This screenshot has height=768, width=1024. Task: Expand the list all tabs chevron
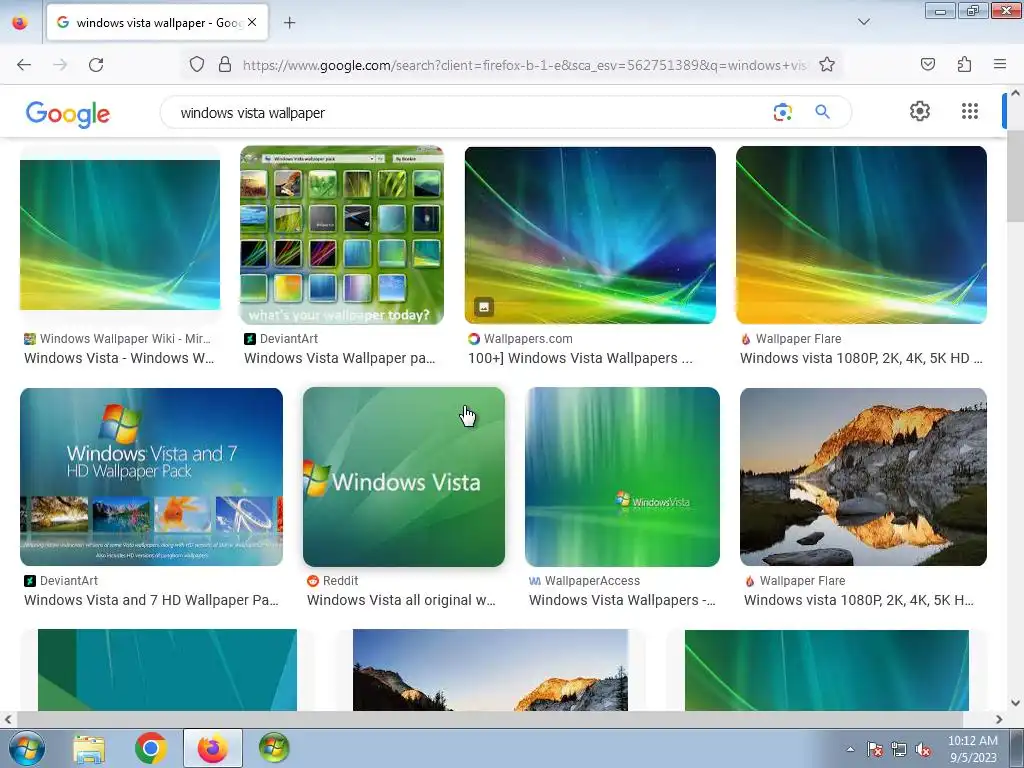[x=863, y=22]
